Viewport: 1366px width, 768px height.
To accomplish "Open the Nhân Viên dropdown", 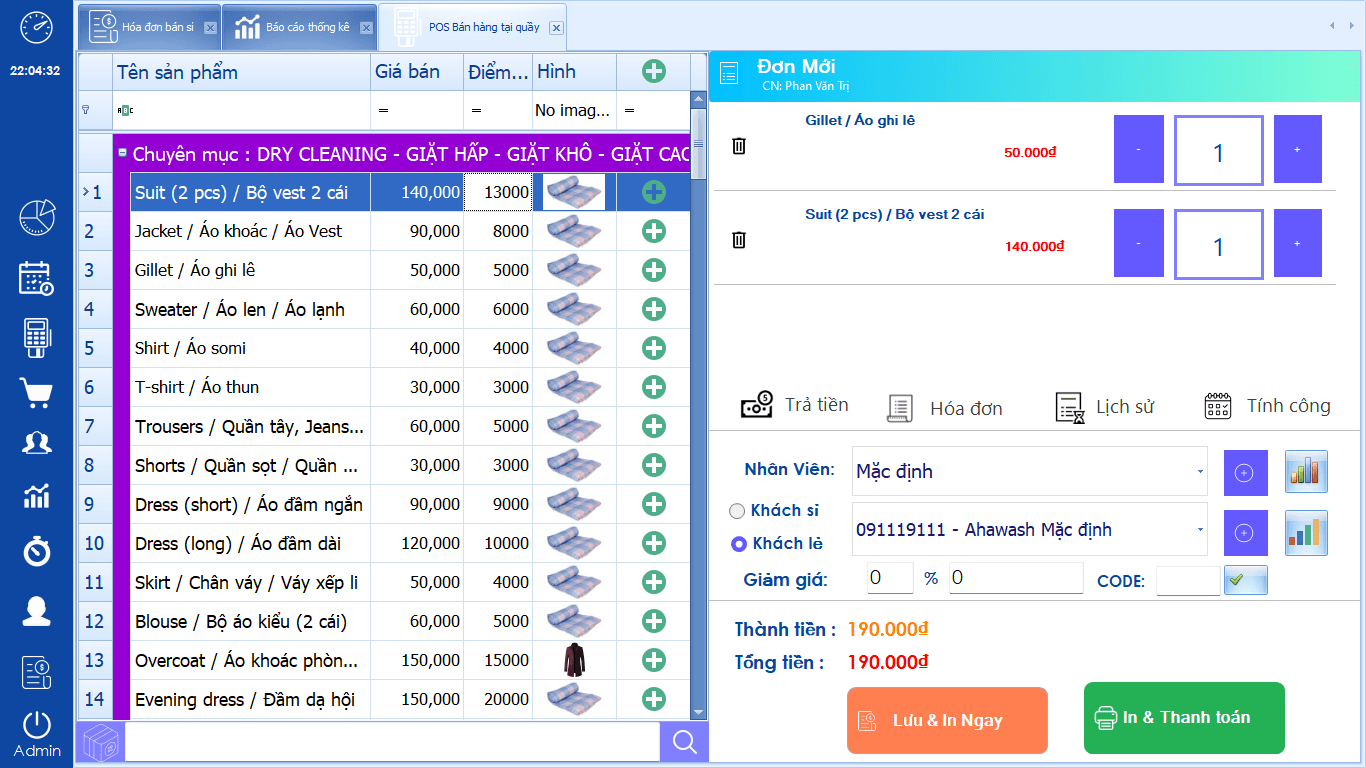I will tap(1200, 472).
